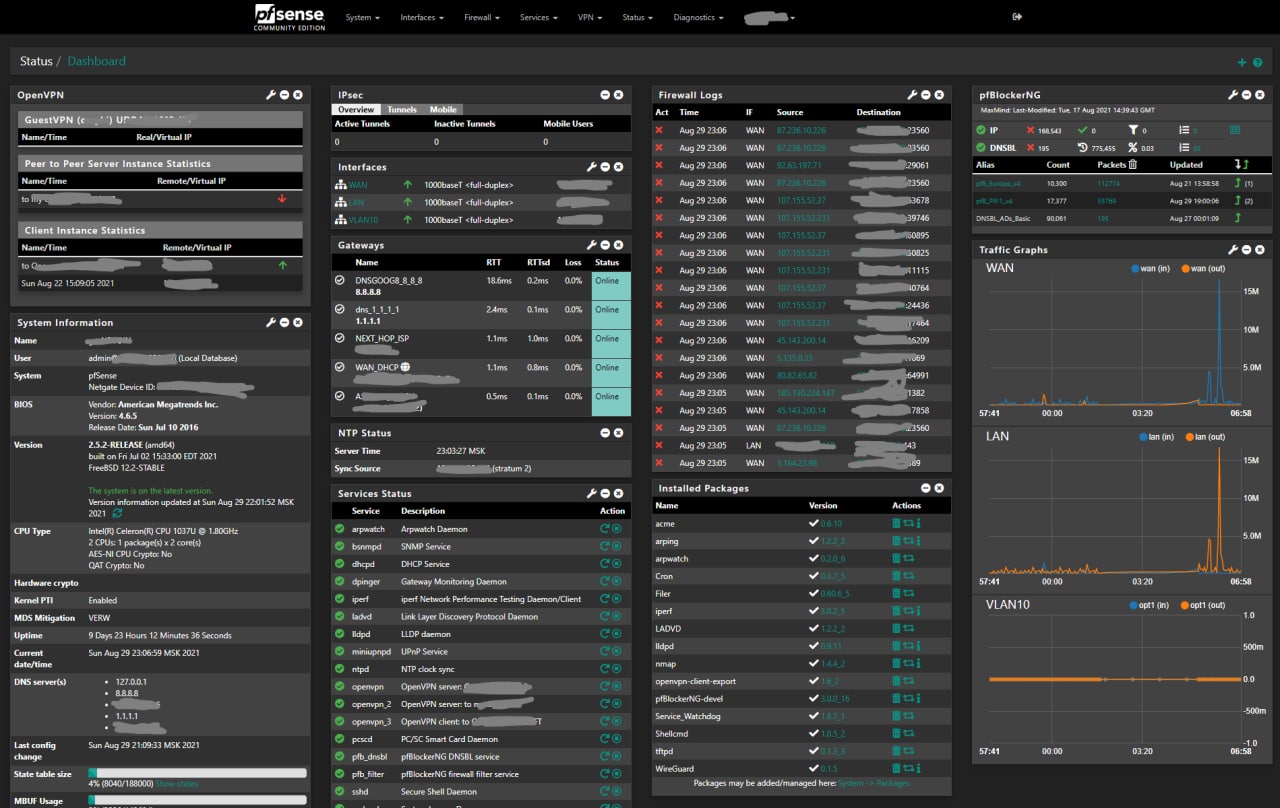This screenshot has height=808, width=1280.
Task: Click acme version 0.6.10 link
Action: pyautogui.click(x=831, y=524)
